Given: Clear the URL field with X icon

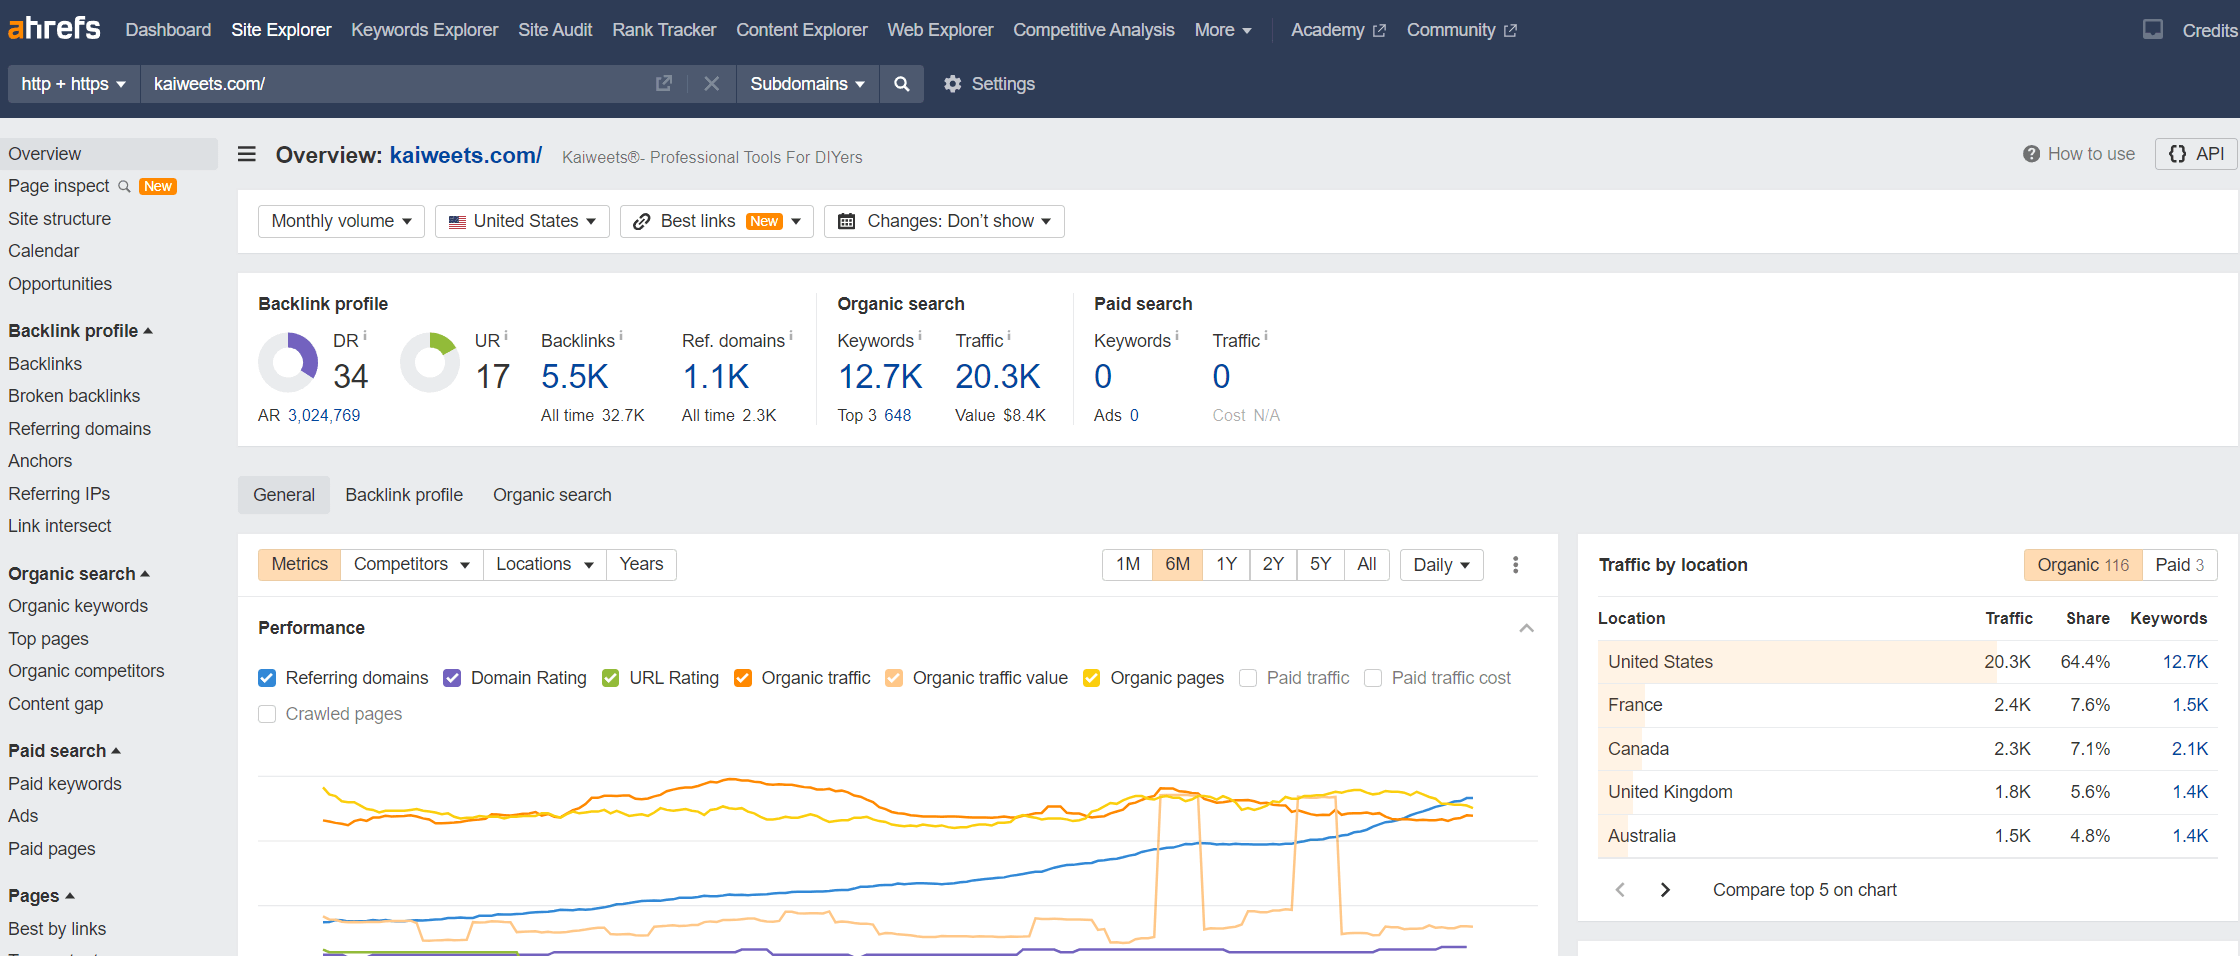Looking at the screenshot, I should [x=712, y=84].
